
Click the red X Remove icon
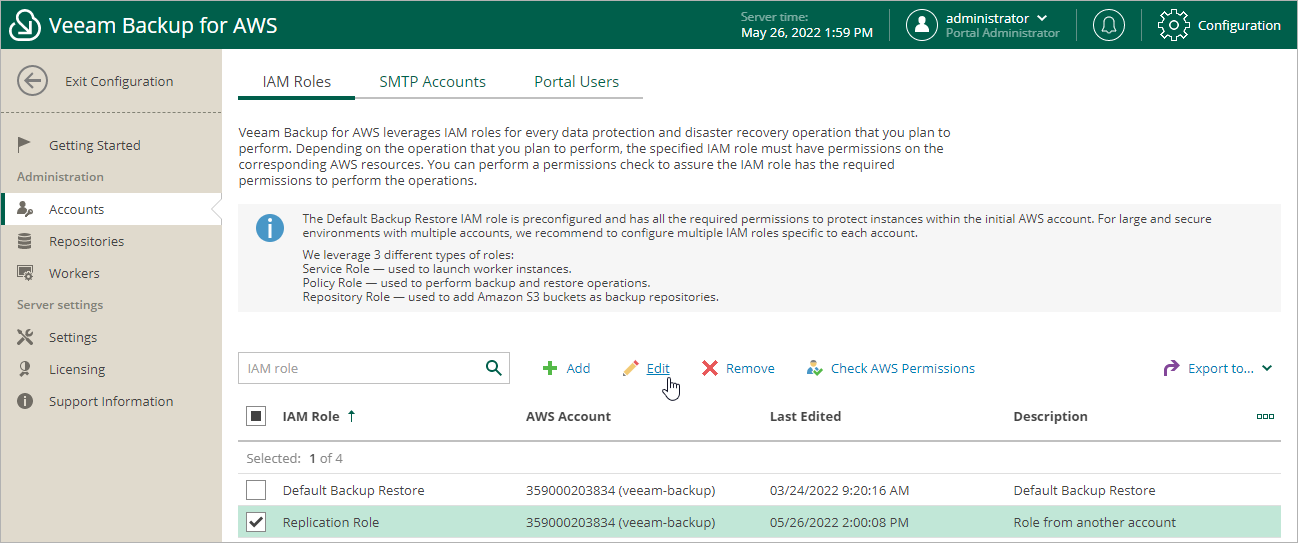tap(710, 369)
